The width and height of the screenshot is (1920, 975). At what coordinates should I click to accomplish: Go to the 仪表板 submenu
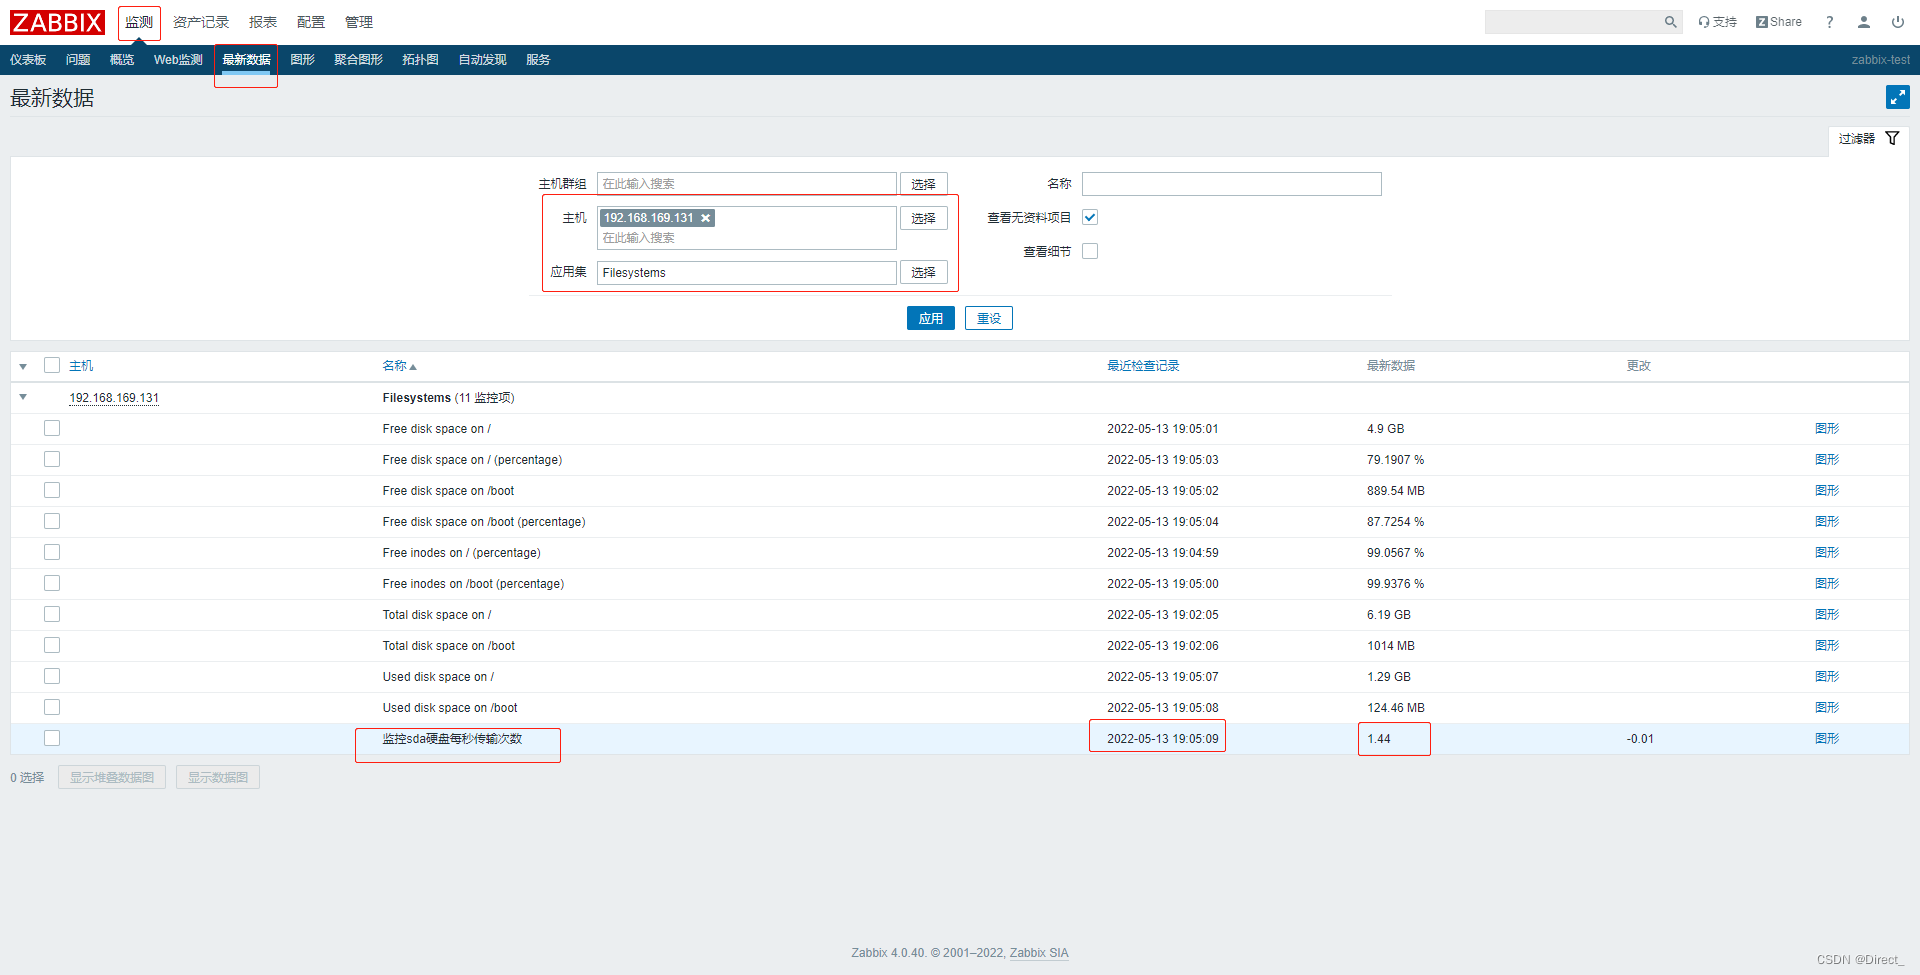click(x=28, y=60)
